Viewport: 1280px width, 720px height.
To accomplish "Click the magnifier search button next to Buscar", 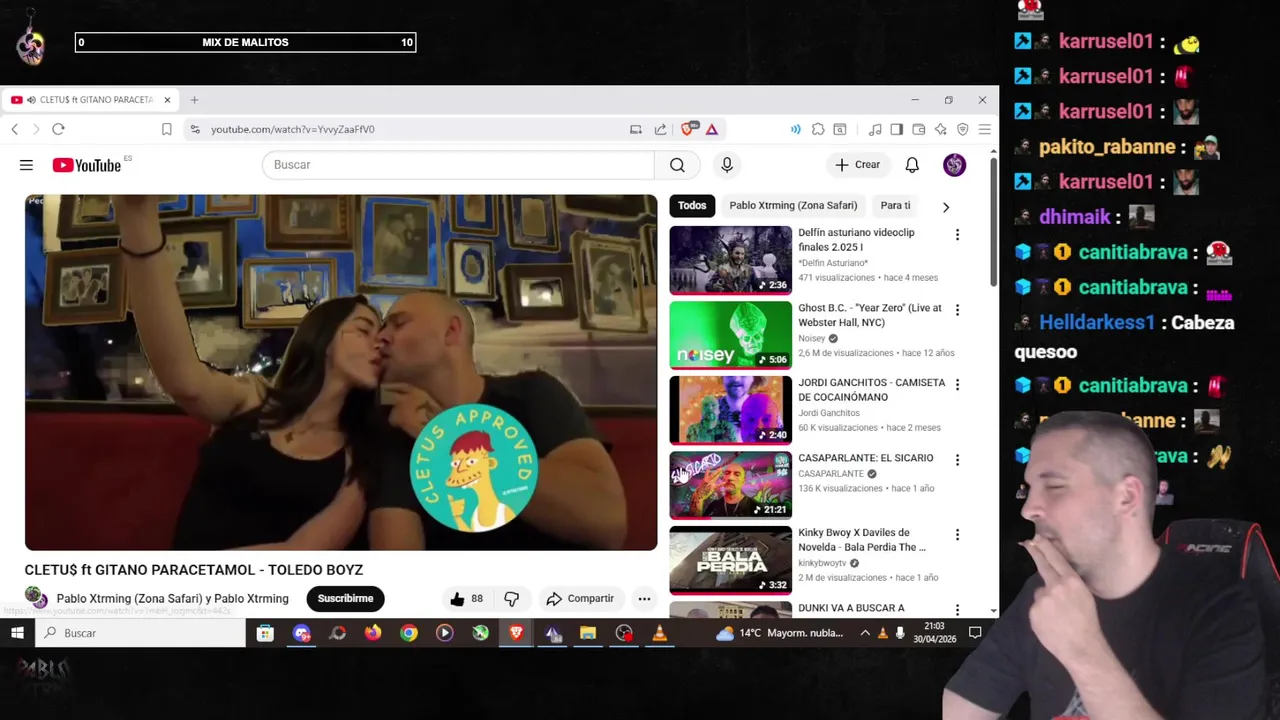I will (x=677, y=165).
